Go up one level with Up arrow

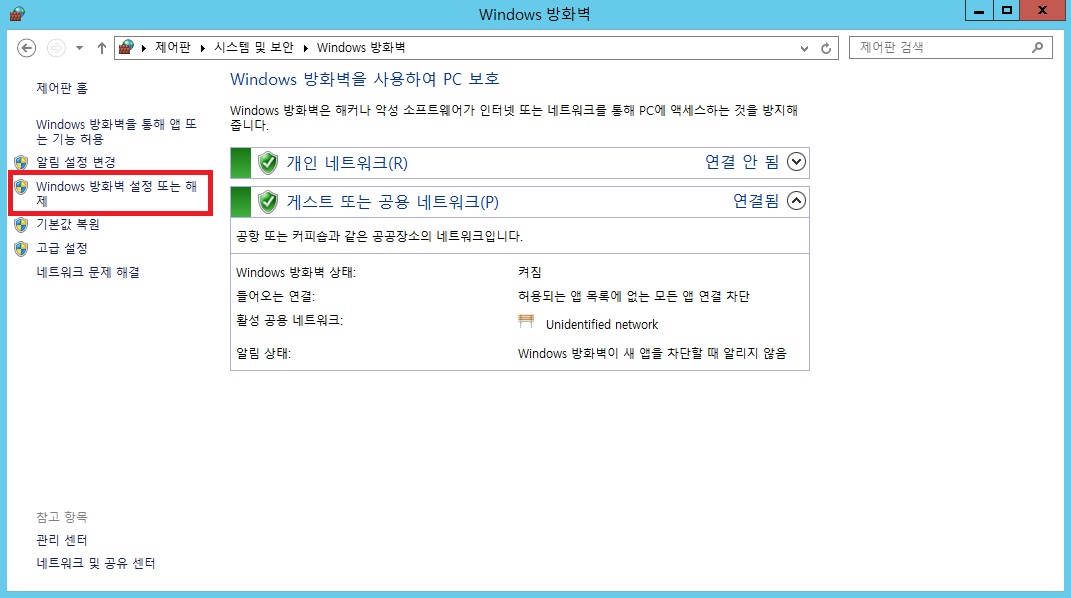tap(102, 48)
